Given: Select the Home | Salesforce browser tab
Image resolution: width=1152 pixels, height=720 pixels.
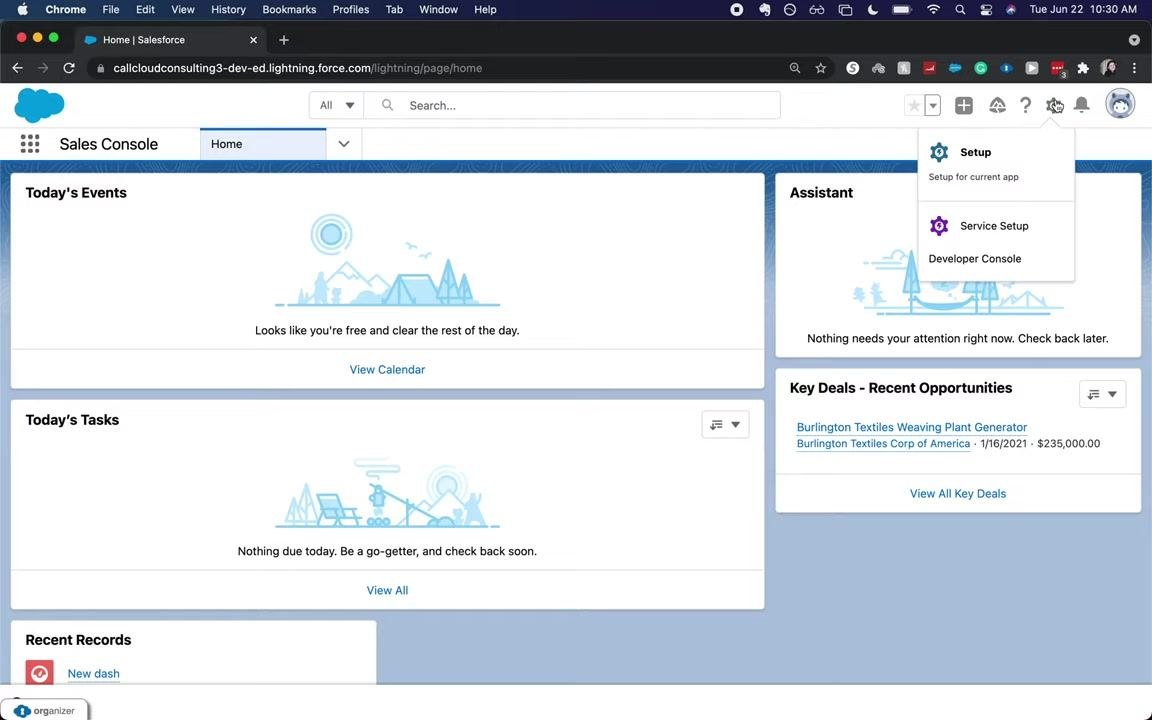Looking at the screenshot, I should pyautogui.click(x=171, y=40).
